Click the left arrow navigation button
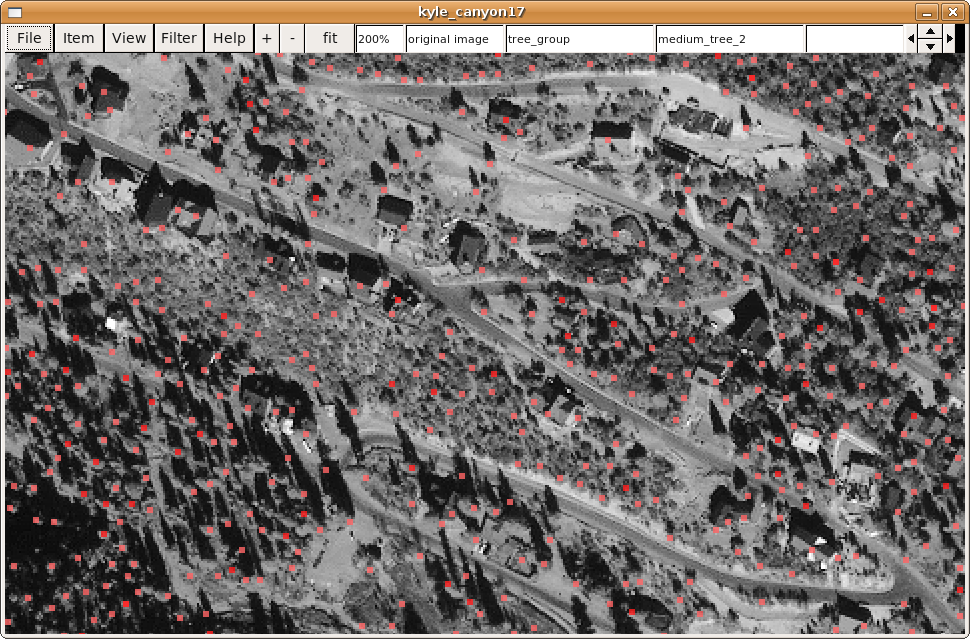 click(911, 38)
